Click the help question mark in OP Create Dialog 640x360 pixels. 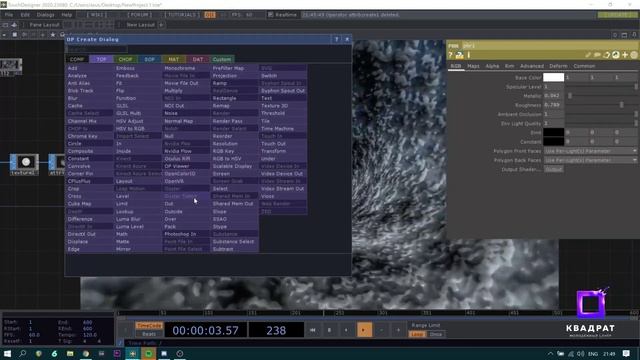(x=336, y=39)
